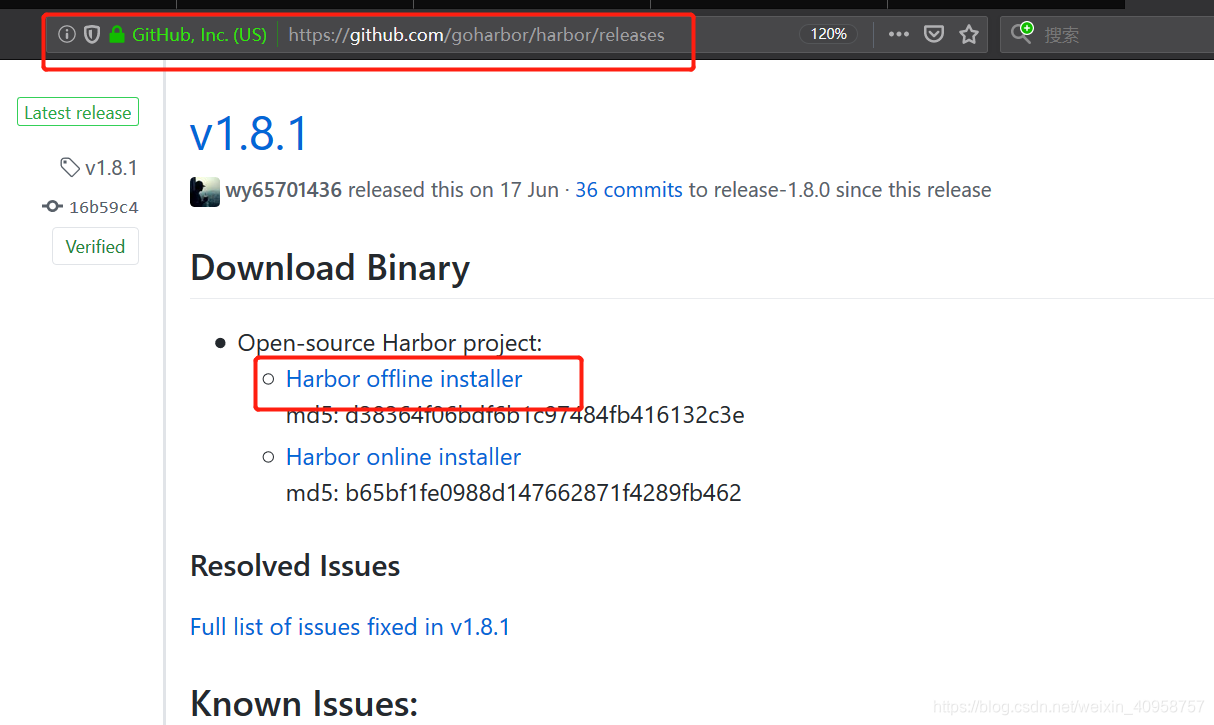Open Full list of issues fixed in v1.8.1

click(x=350, y=627)
